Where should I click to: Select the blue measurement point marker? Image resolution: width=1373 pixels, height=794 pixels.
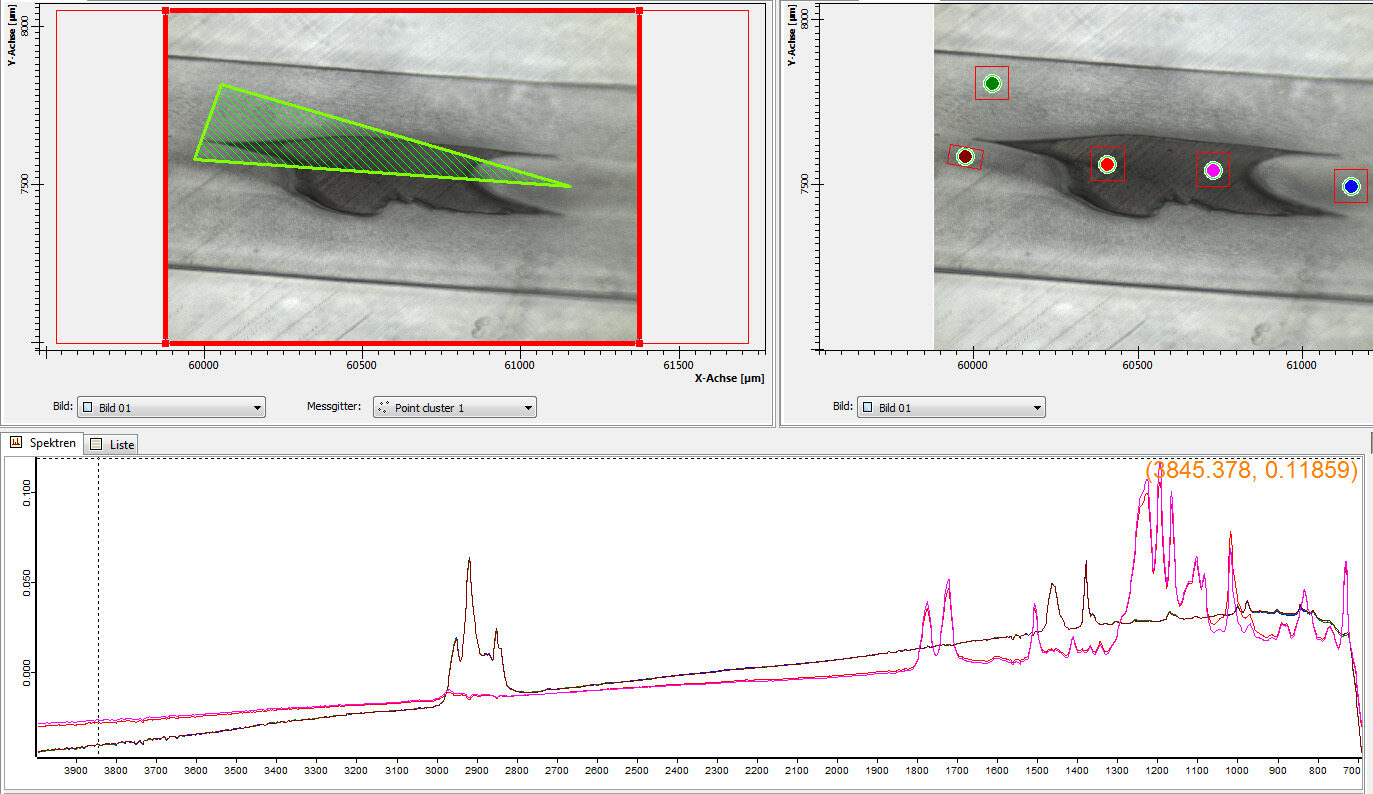pos(1351,186)
